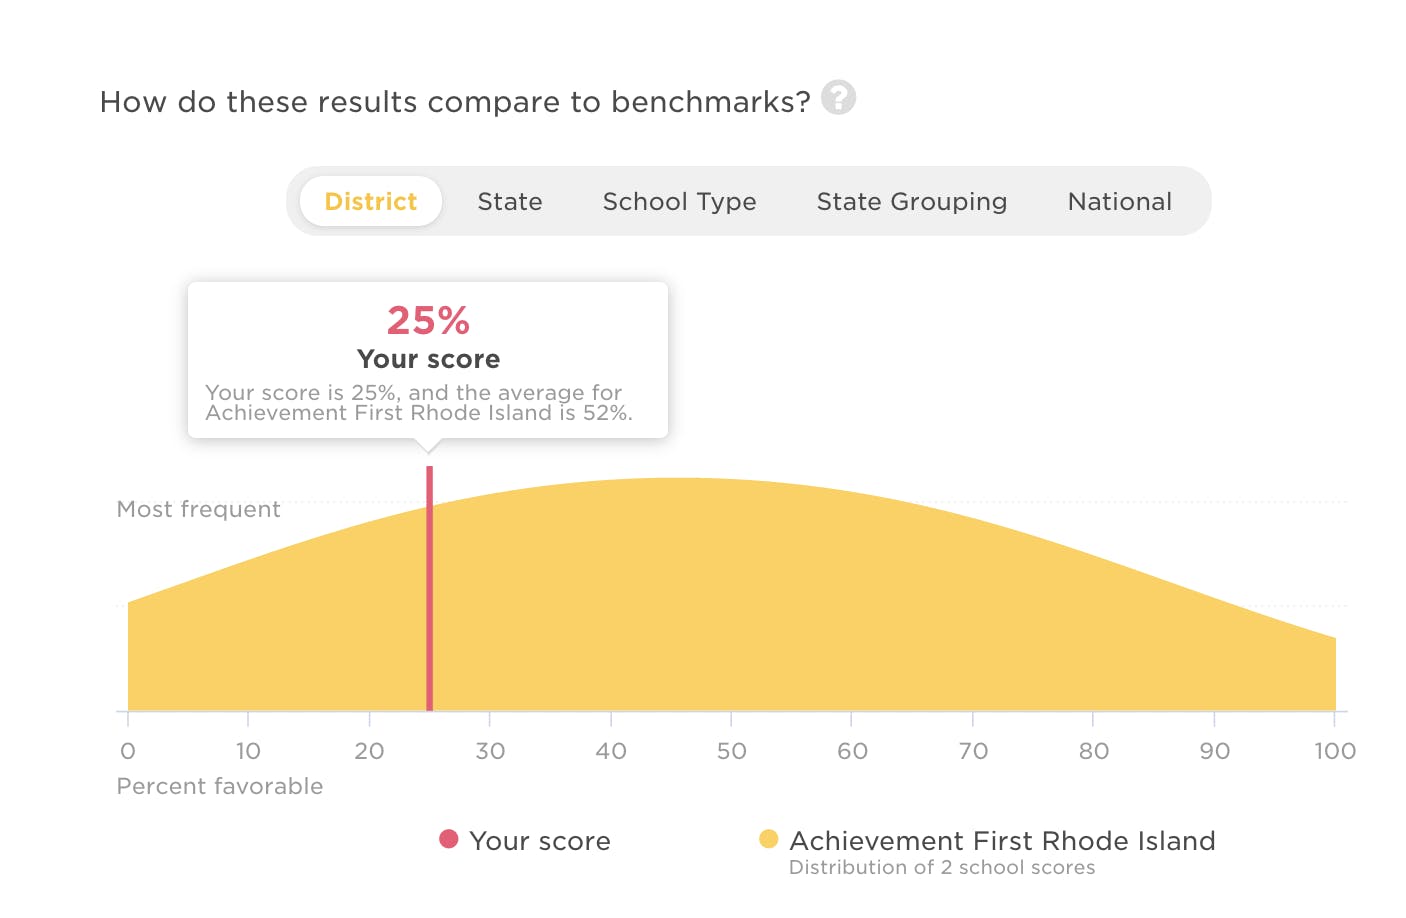This screenshot has width=1406, height=918.
Task: Click the Achievement First Rhode Island legend label
Action: (1002, 841)
